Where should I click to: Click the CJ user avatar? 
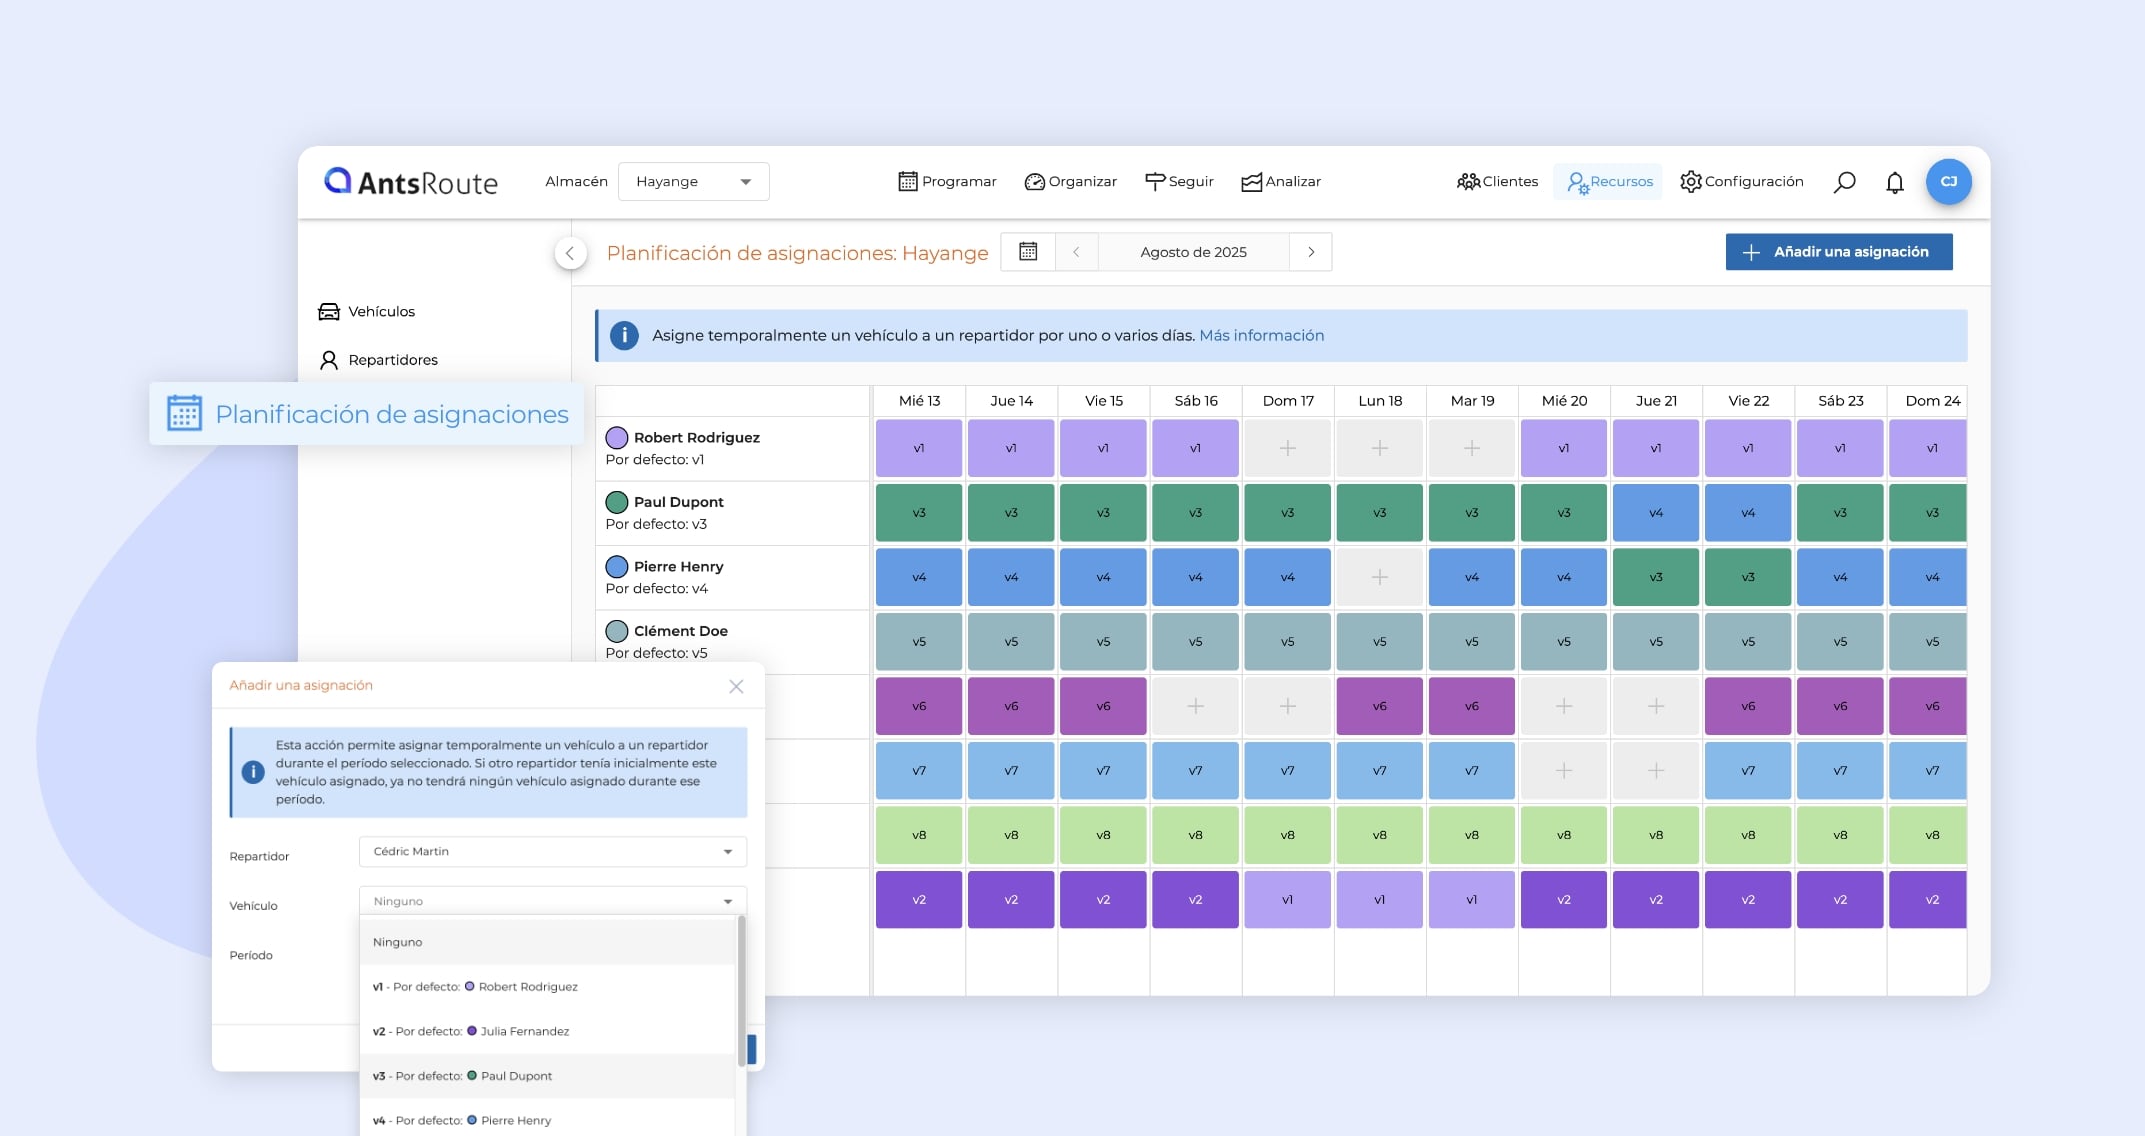click(1948, 182)
